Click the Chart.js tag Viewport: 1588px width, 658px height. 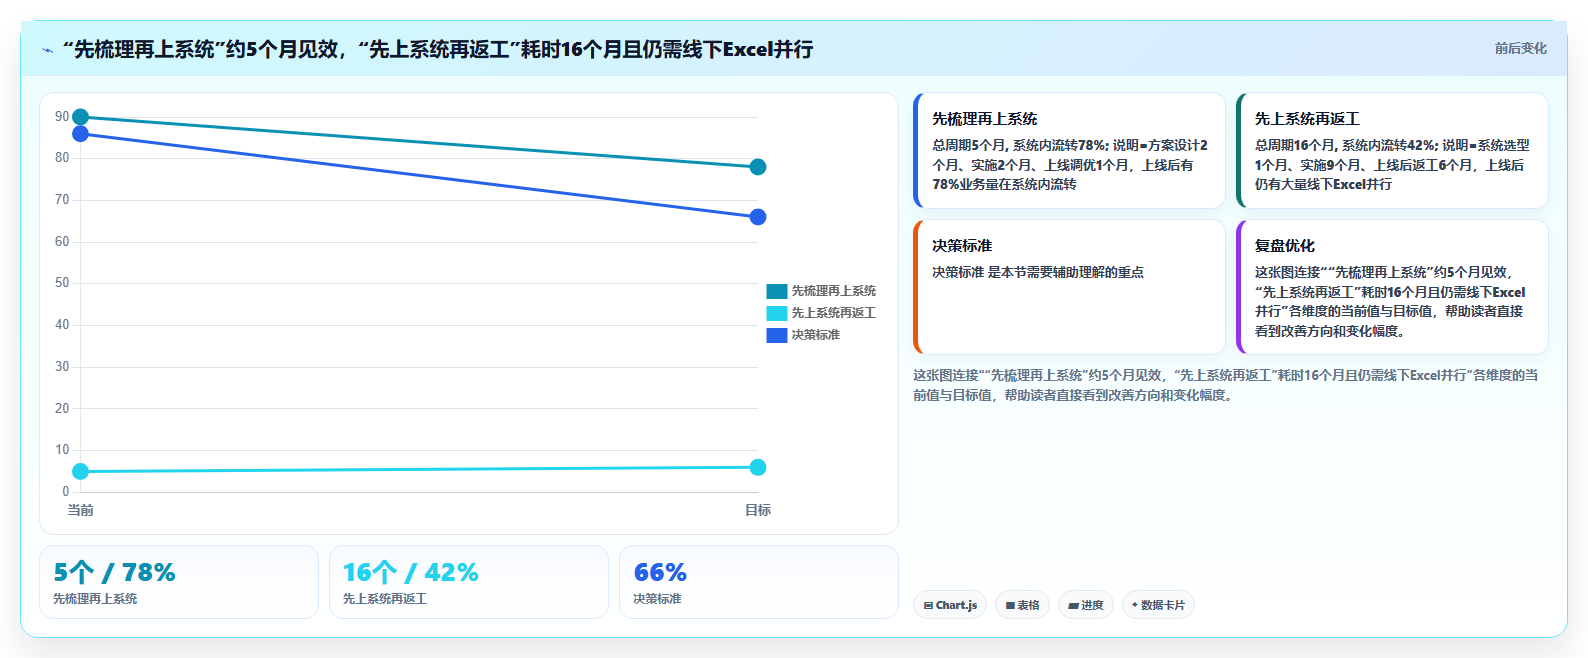(950, 605)
